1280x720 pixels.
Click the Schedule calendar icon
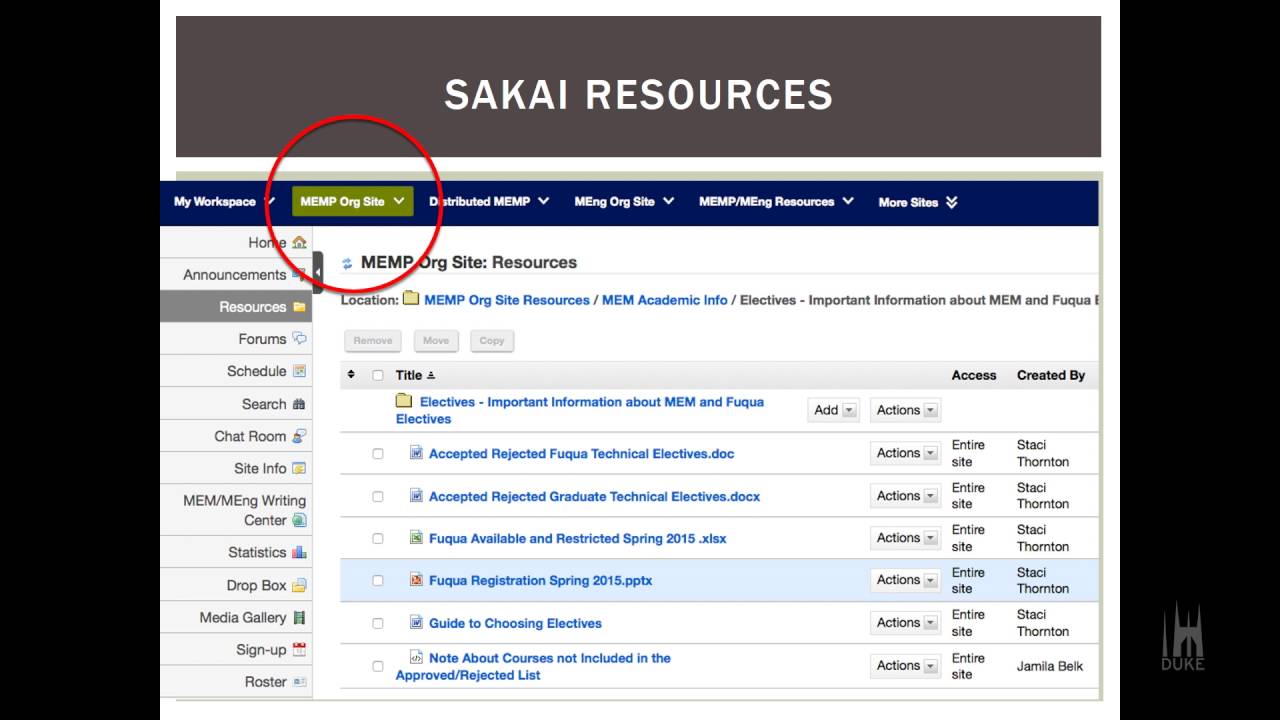pyautogui.click(x=299, y=371)
